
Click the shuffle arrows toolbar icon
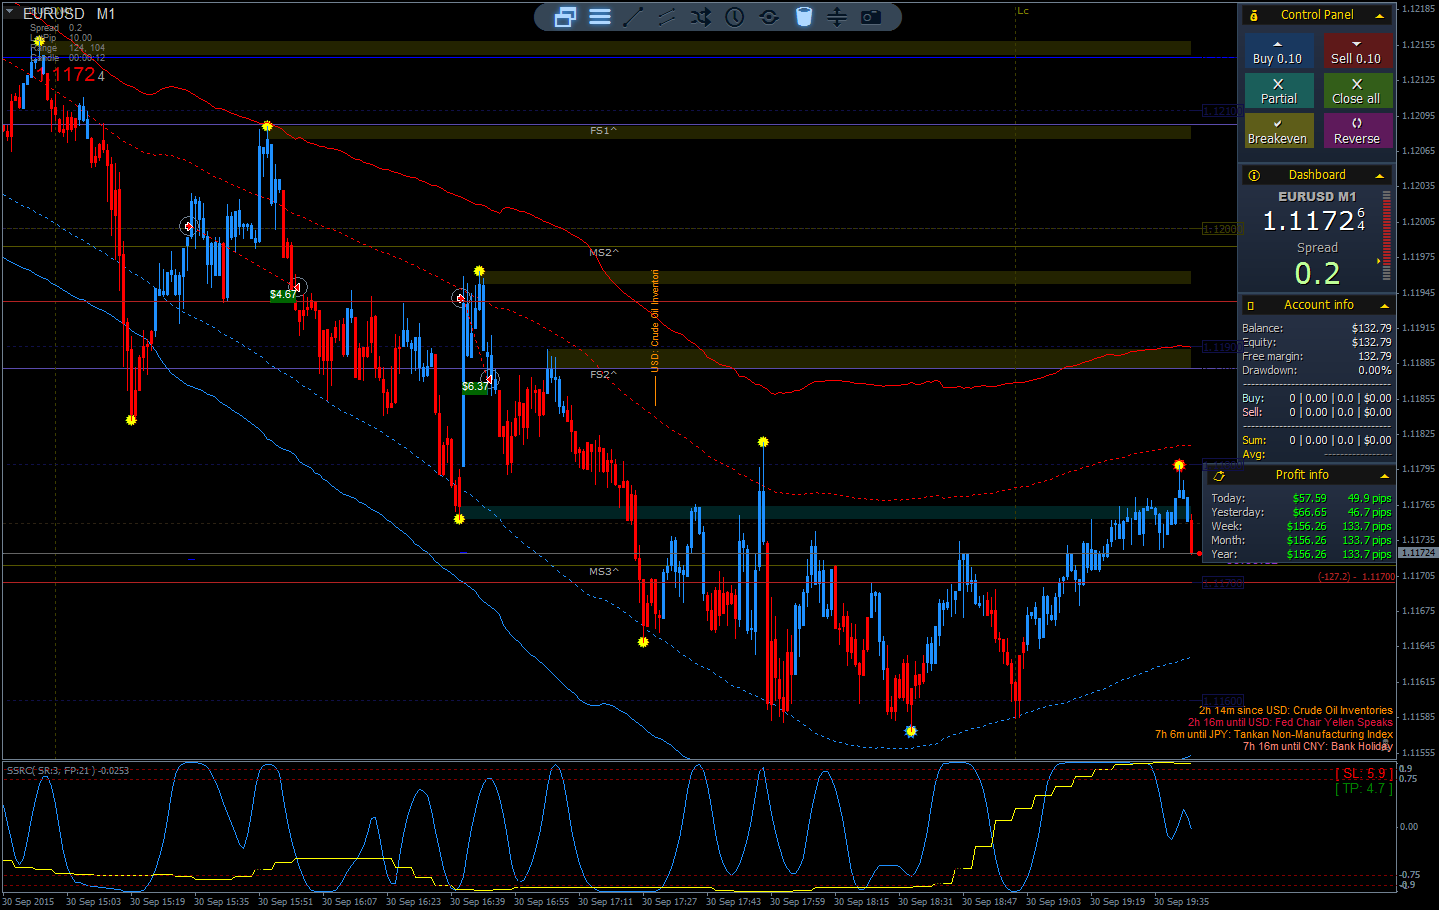(701, 17)
